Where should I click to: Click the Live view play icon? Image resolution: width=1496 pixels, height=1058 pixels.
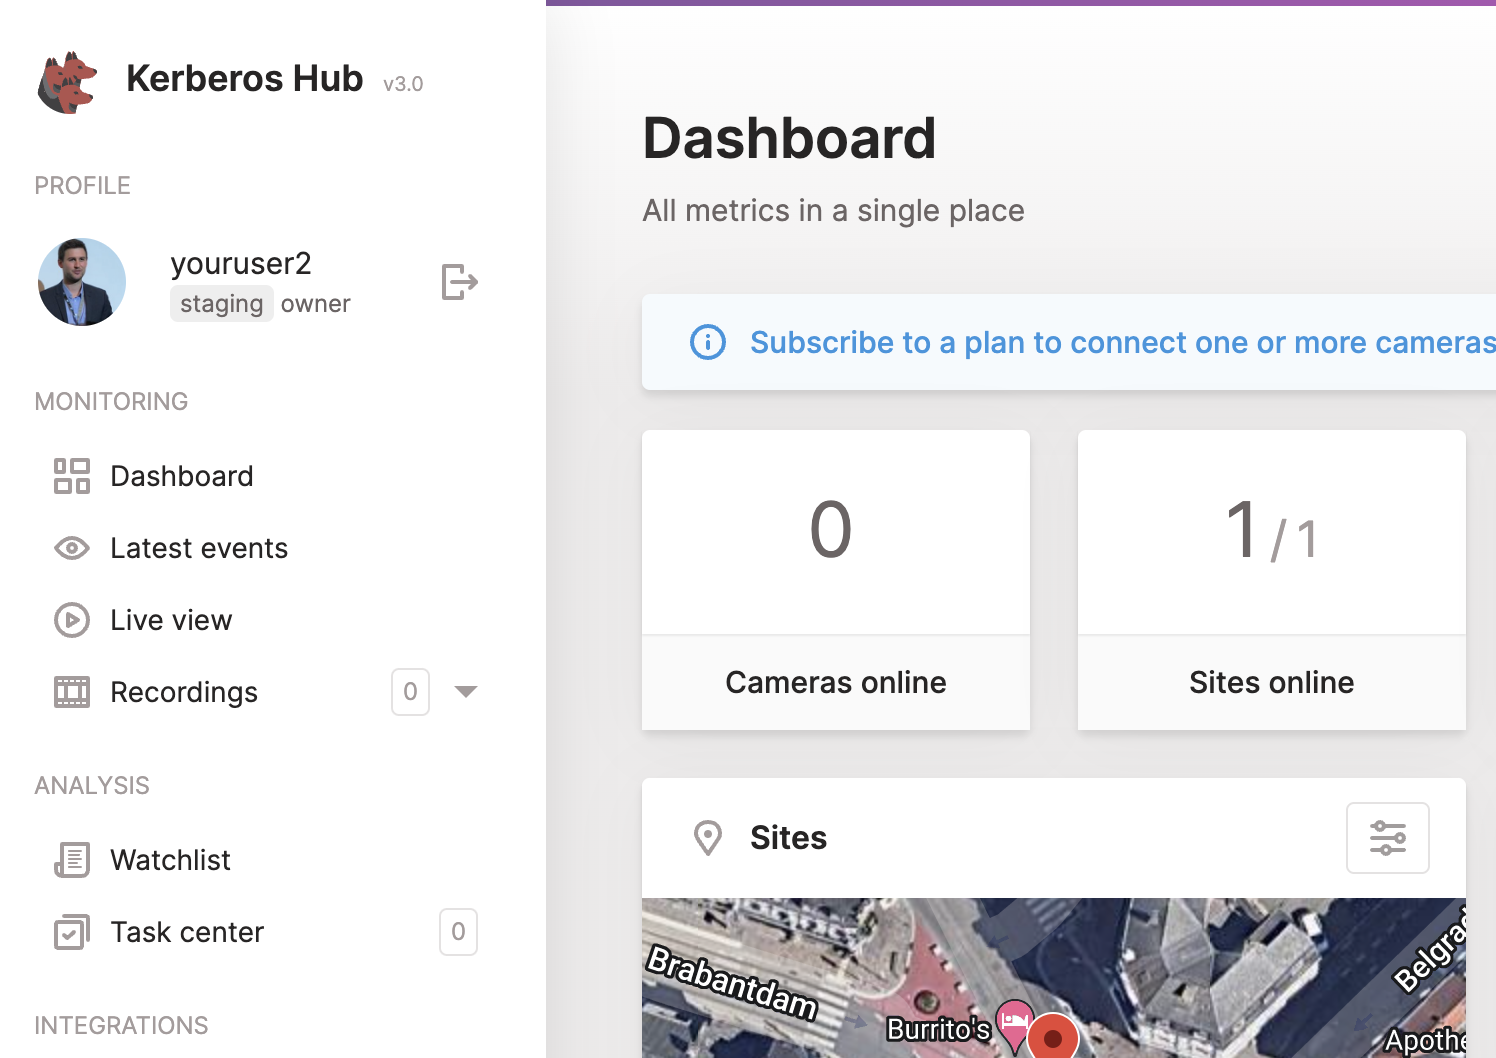click(x=72, y=620)
